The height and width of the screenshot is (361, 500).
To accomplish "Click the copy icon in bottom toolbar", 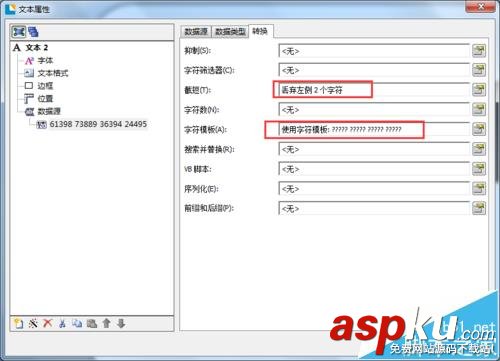I will (77, 323).
